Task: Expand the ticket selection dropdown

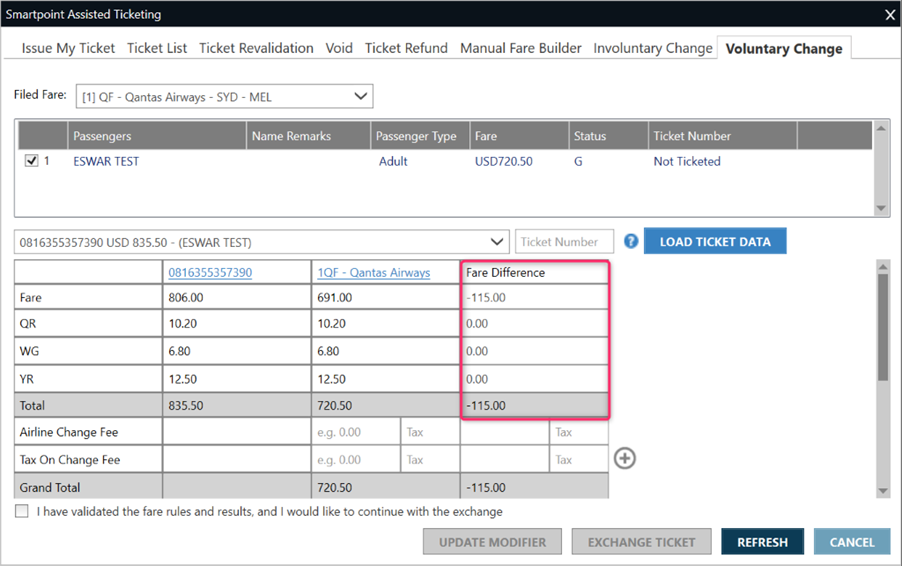Action: 498,242
